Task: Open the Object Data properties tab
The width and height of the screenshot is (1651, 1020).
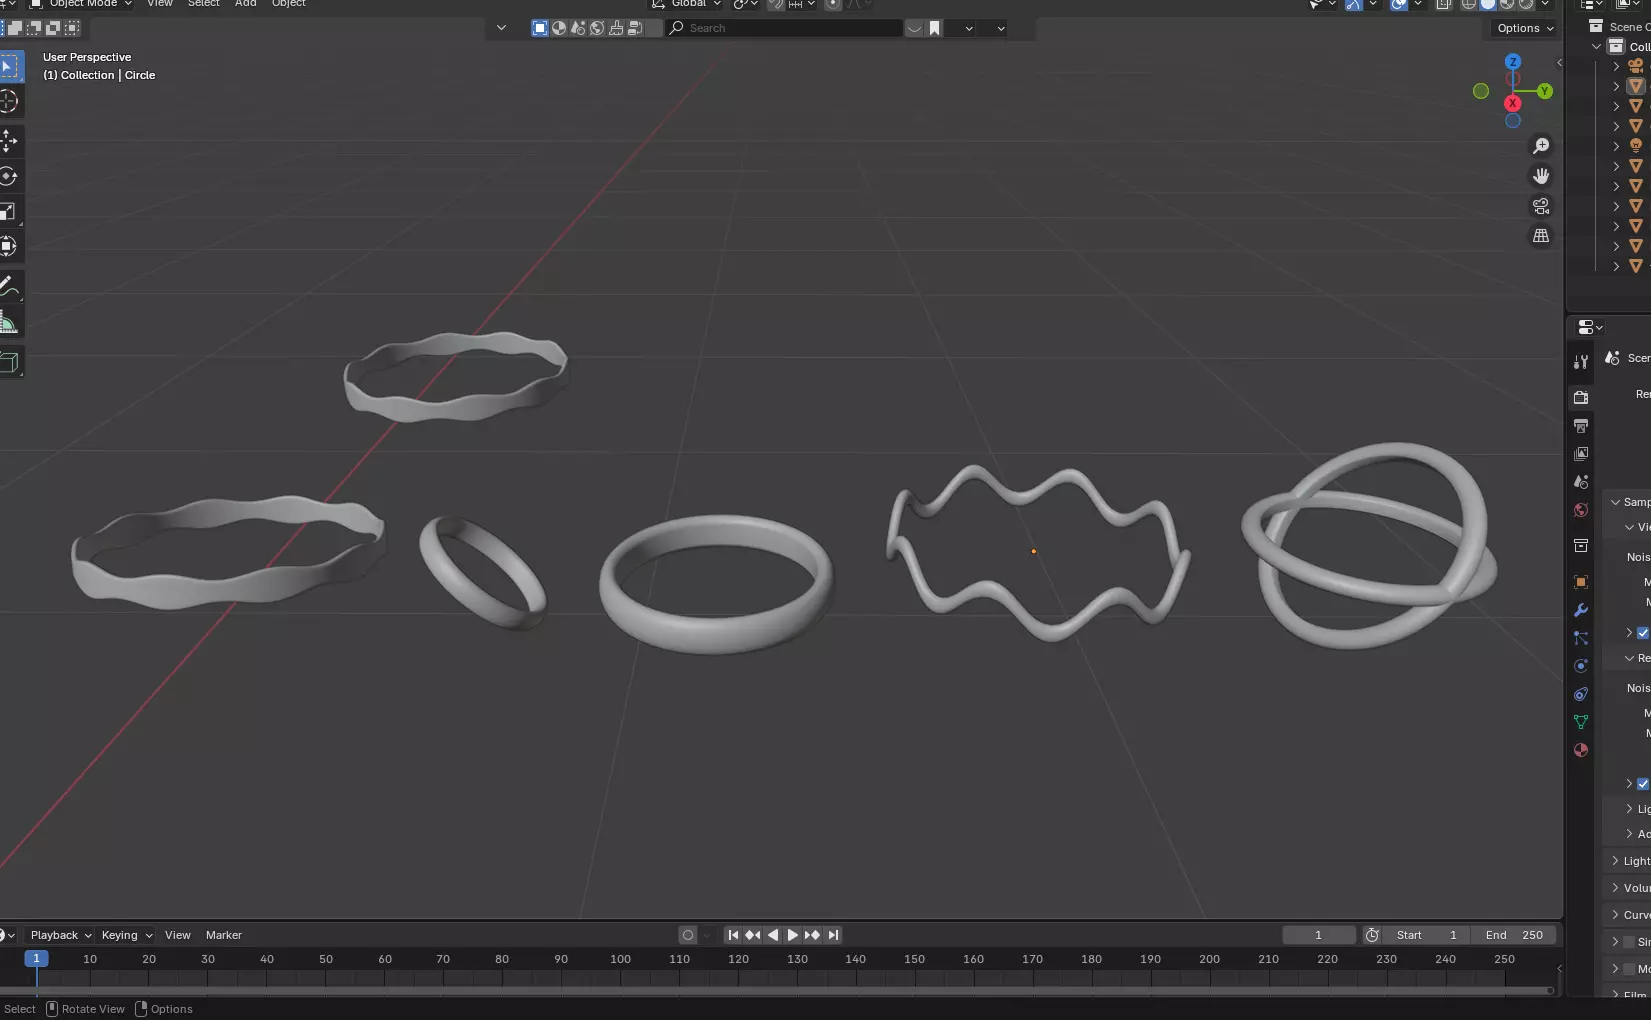Action: tap(1581, 722)
